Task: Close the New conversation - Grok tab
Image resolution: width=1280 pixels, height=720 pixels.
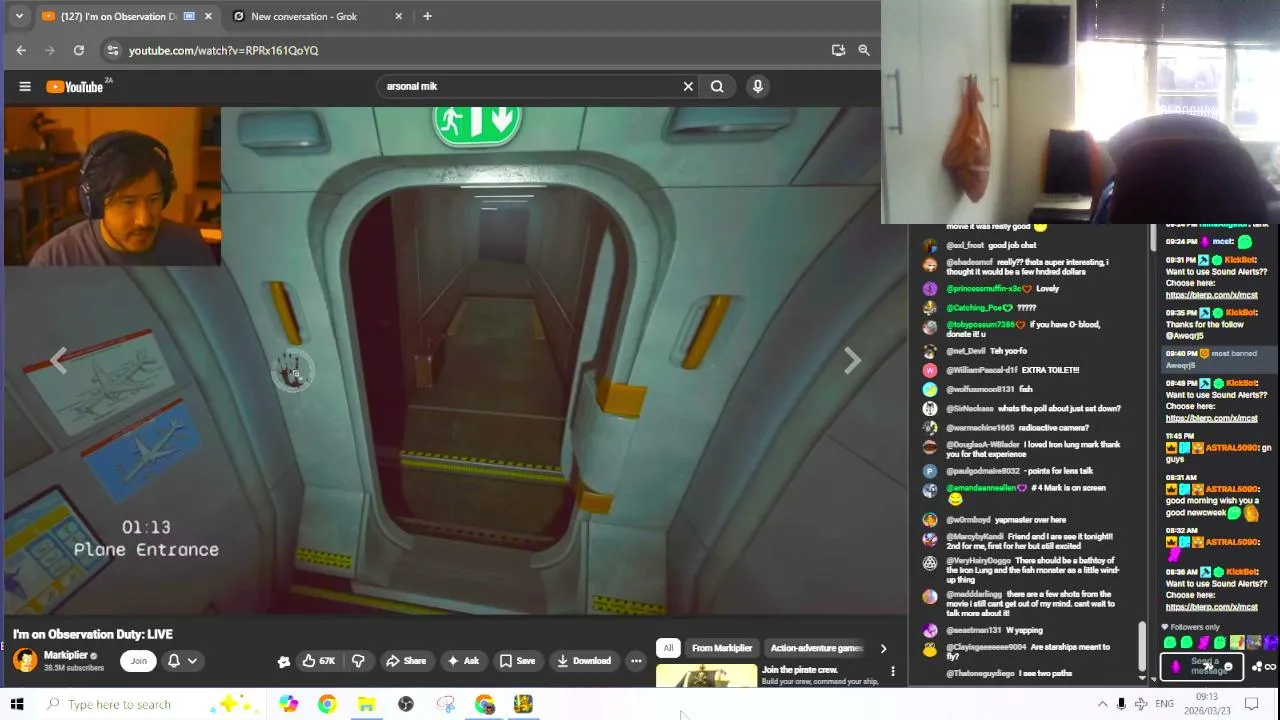Action: (399, 16)
